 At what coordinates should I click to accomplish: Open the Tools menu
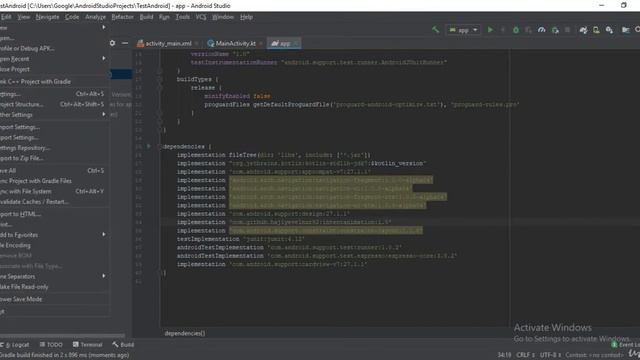pos(182,17)
